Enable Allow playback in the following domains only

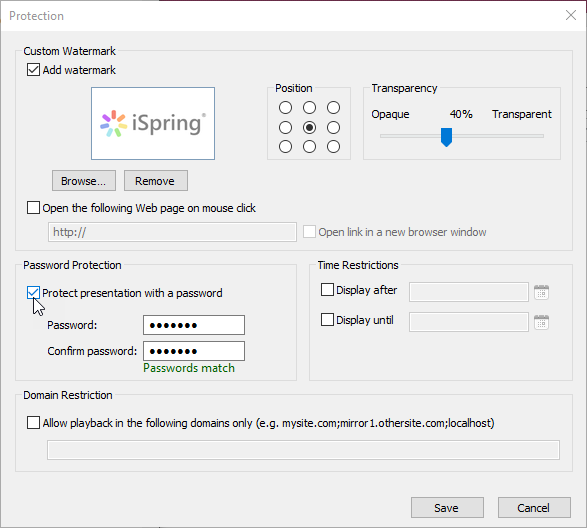click(x=33, y=423)
